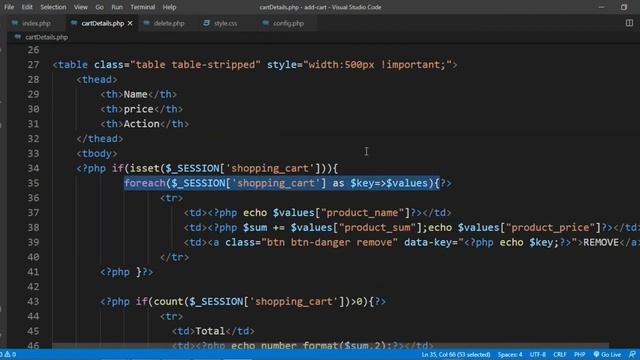
Task: Open the Selection menu
Action: point(53,7)
